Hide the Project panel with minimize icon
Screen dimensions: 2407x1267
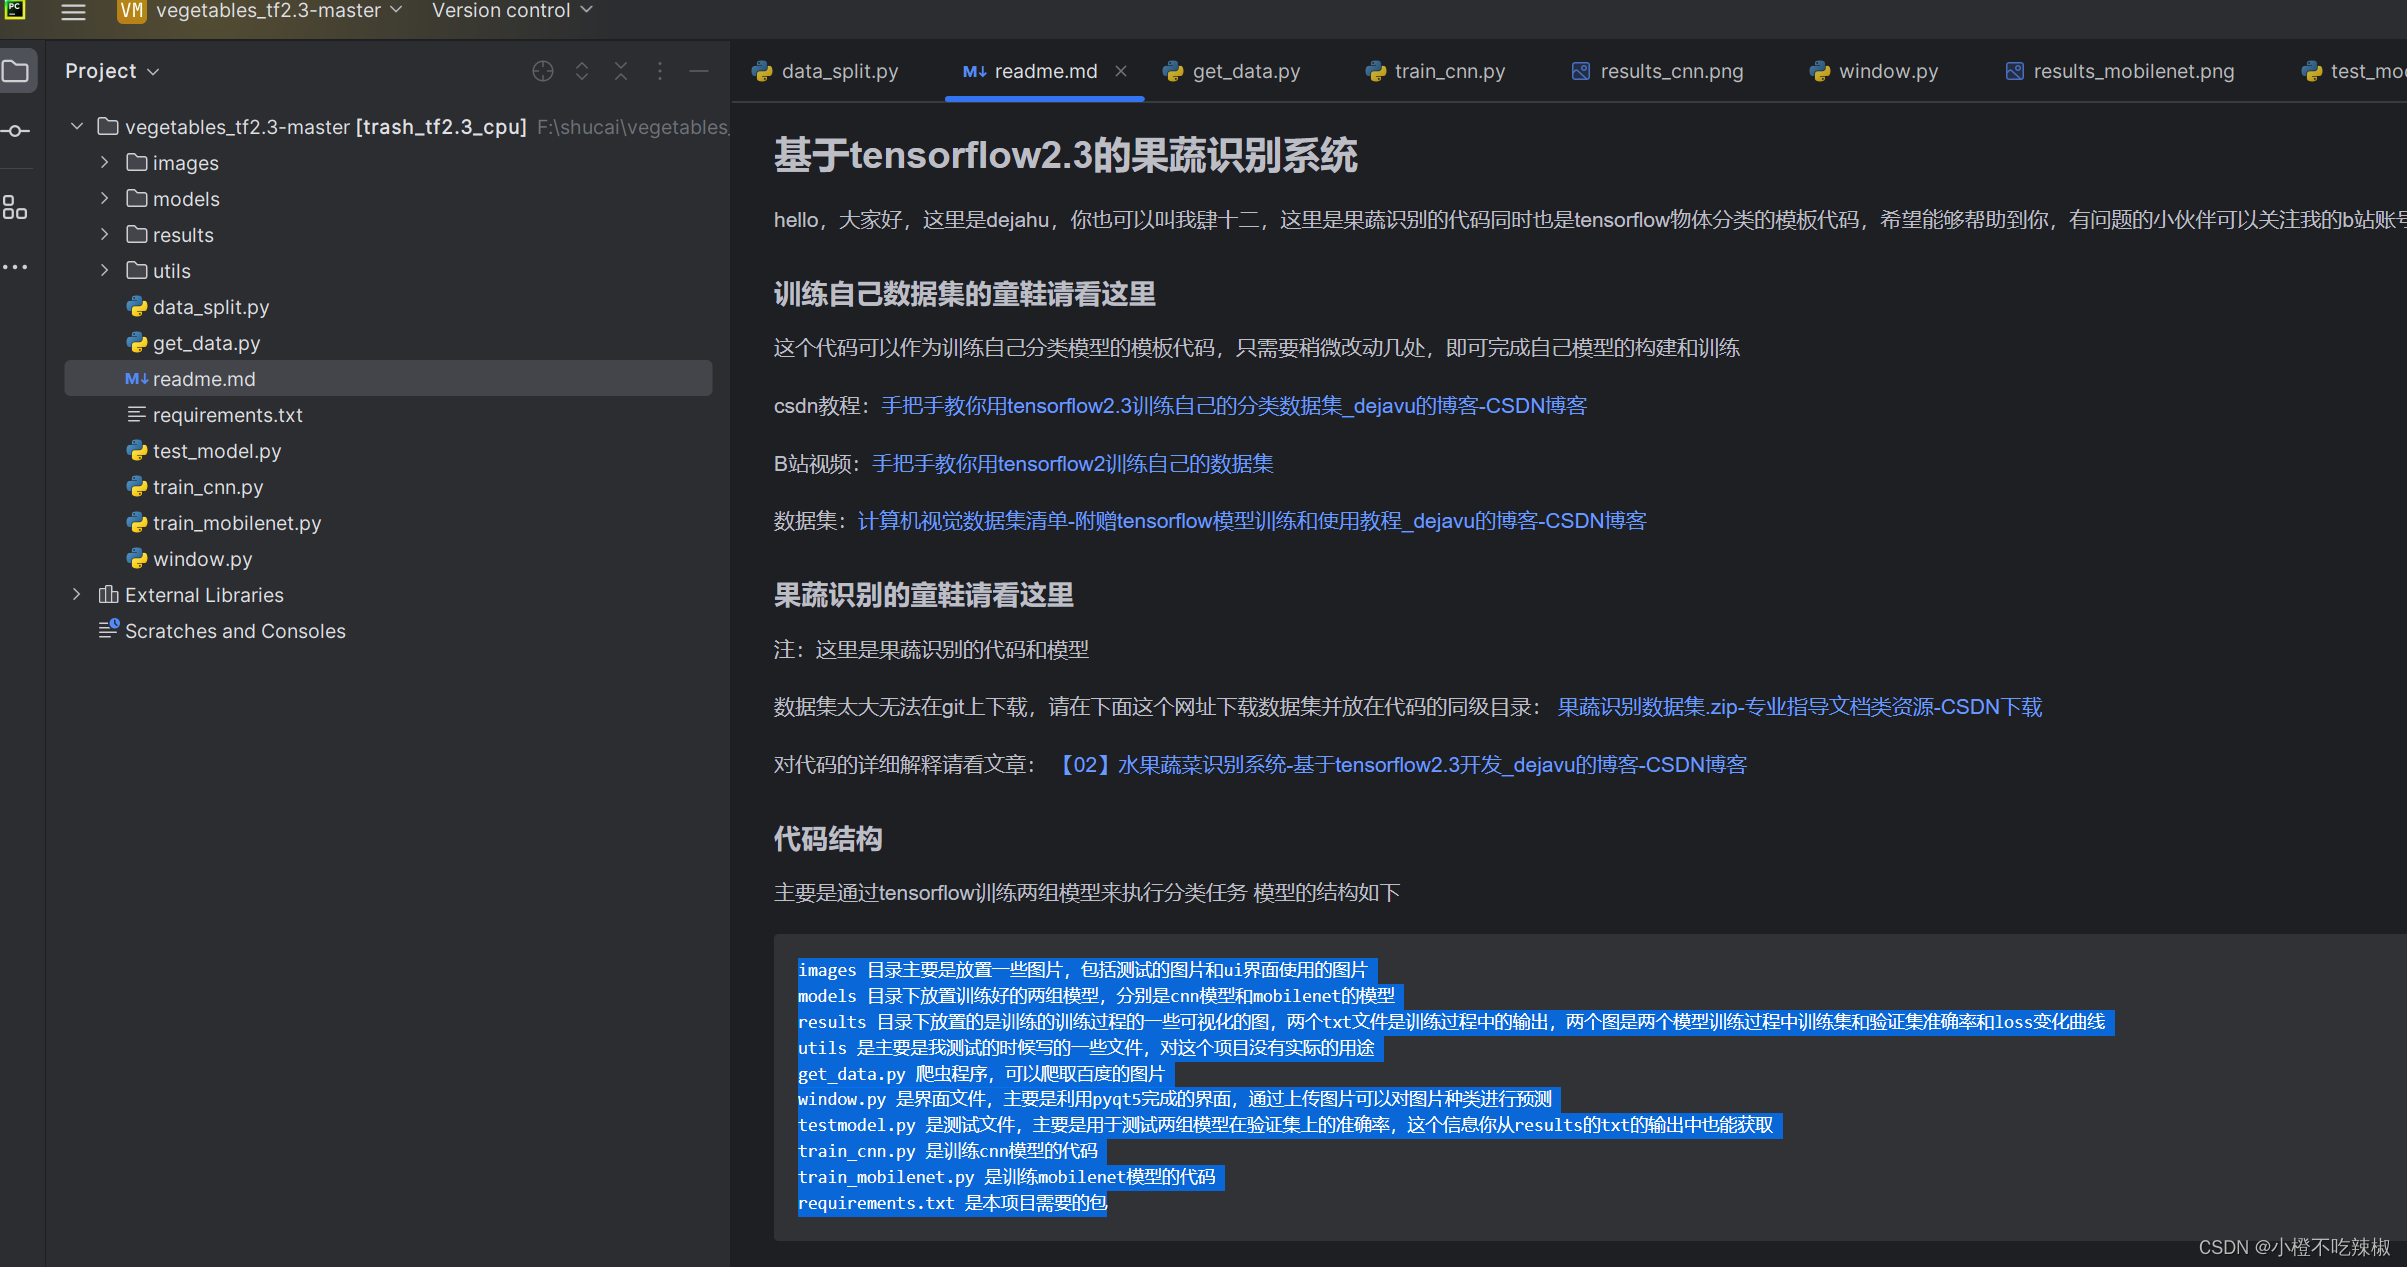pos(699,71)
